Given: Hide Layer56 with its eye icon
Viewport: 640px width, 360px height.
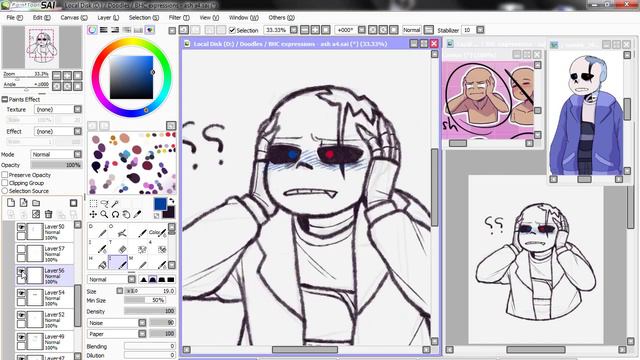Looking at the screenshot, I should point(21,271).
